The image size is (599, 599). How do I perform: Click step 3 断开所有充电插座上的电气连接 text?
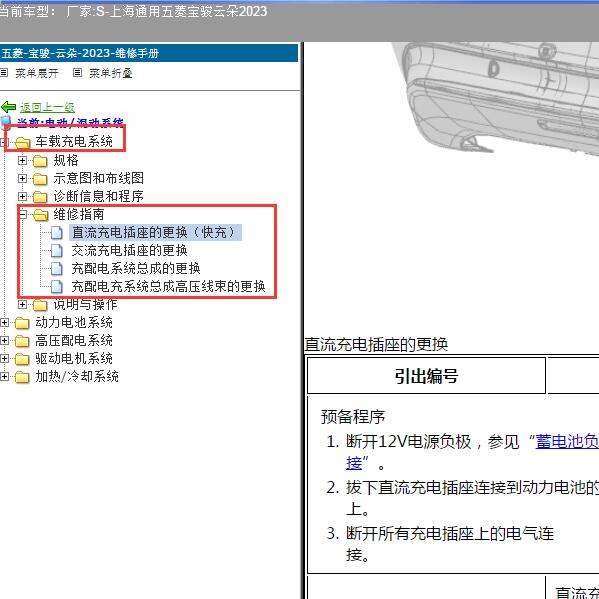(450, 545)
